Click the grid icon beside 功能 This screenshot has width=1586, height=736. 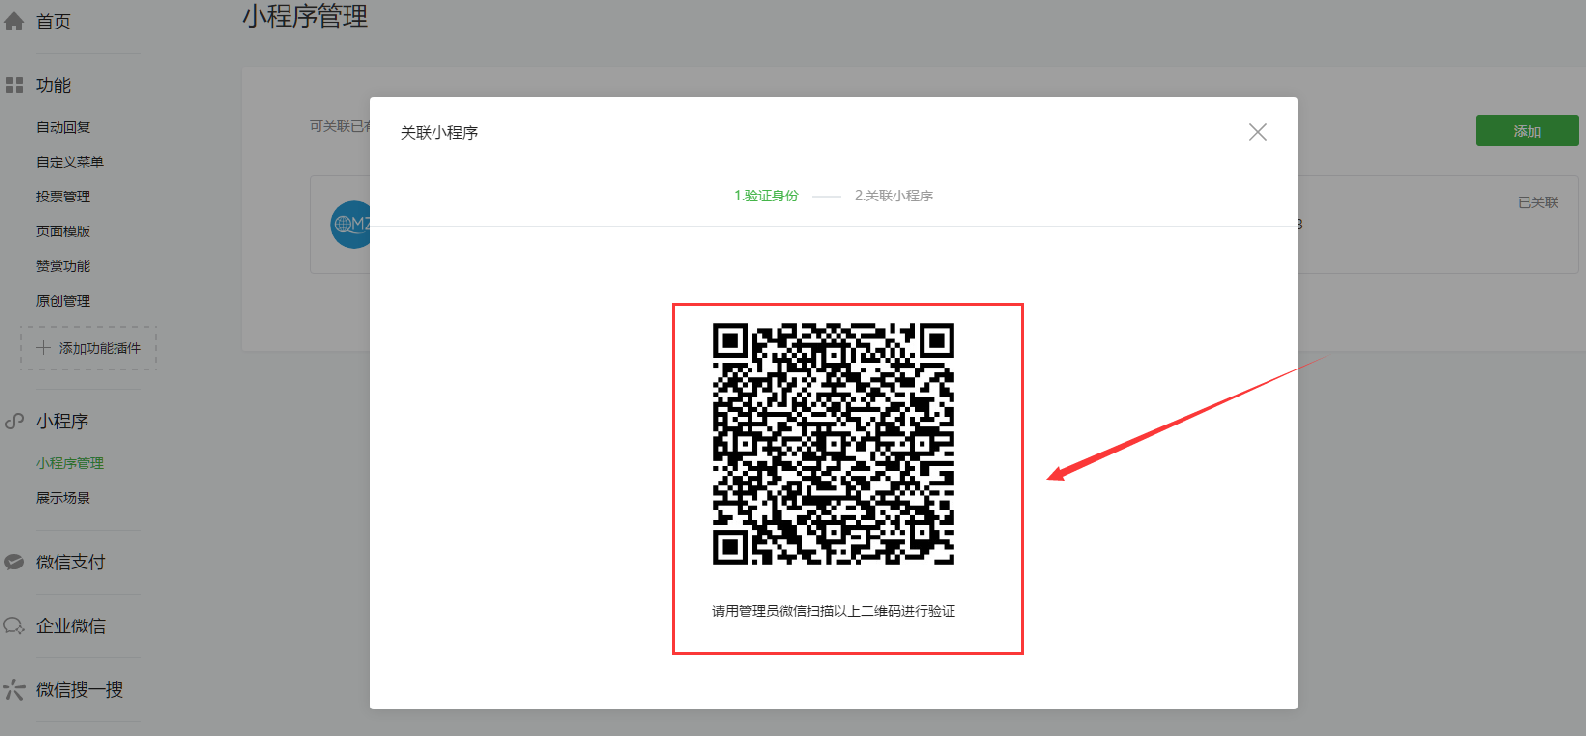(x=14, y=85)
